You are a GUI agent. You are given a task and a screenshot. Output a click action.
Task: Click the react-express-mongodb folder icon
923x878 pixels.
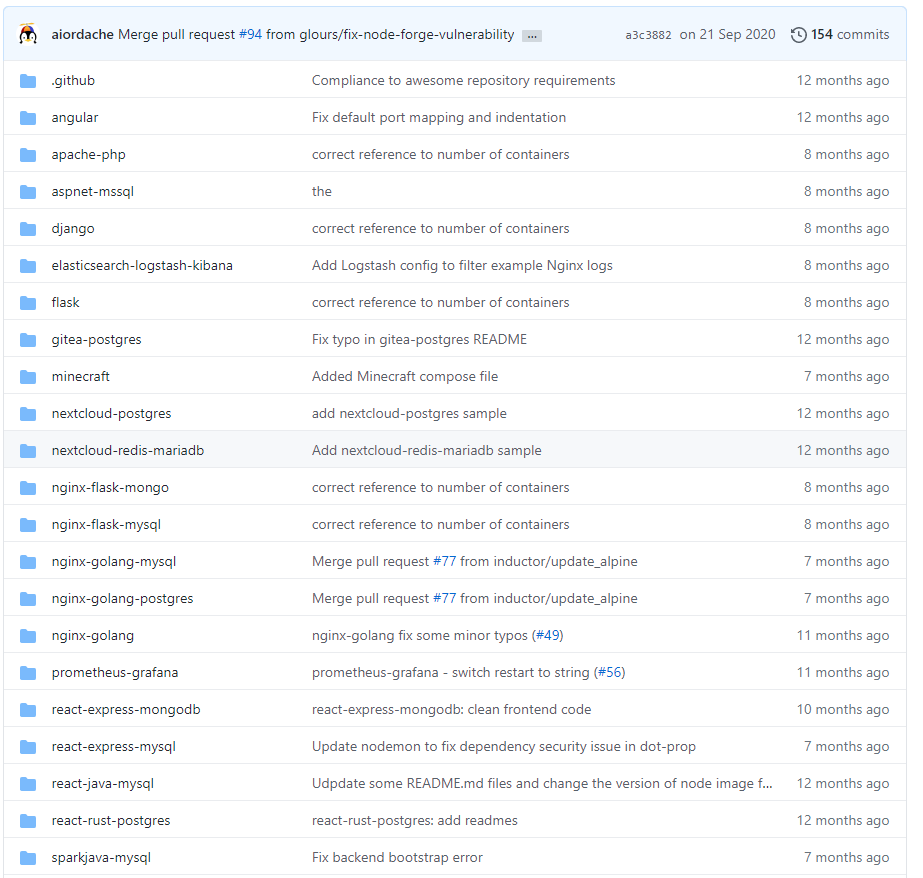coord(28,710)
